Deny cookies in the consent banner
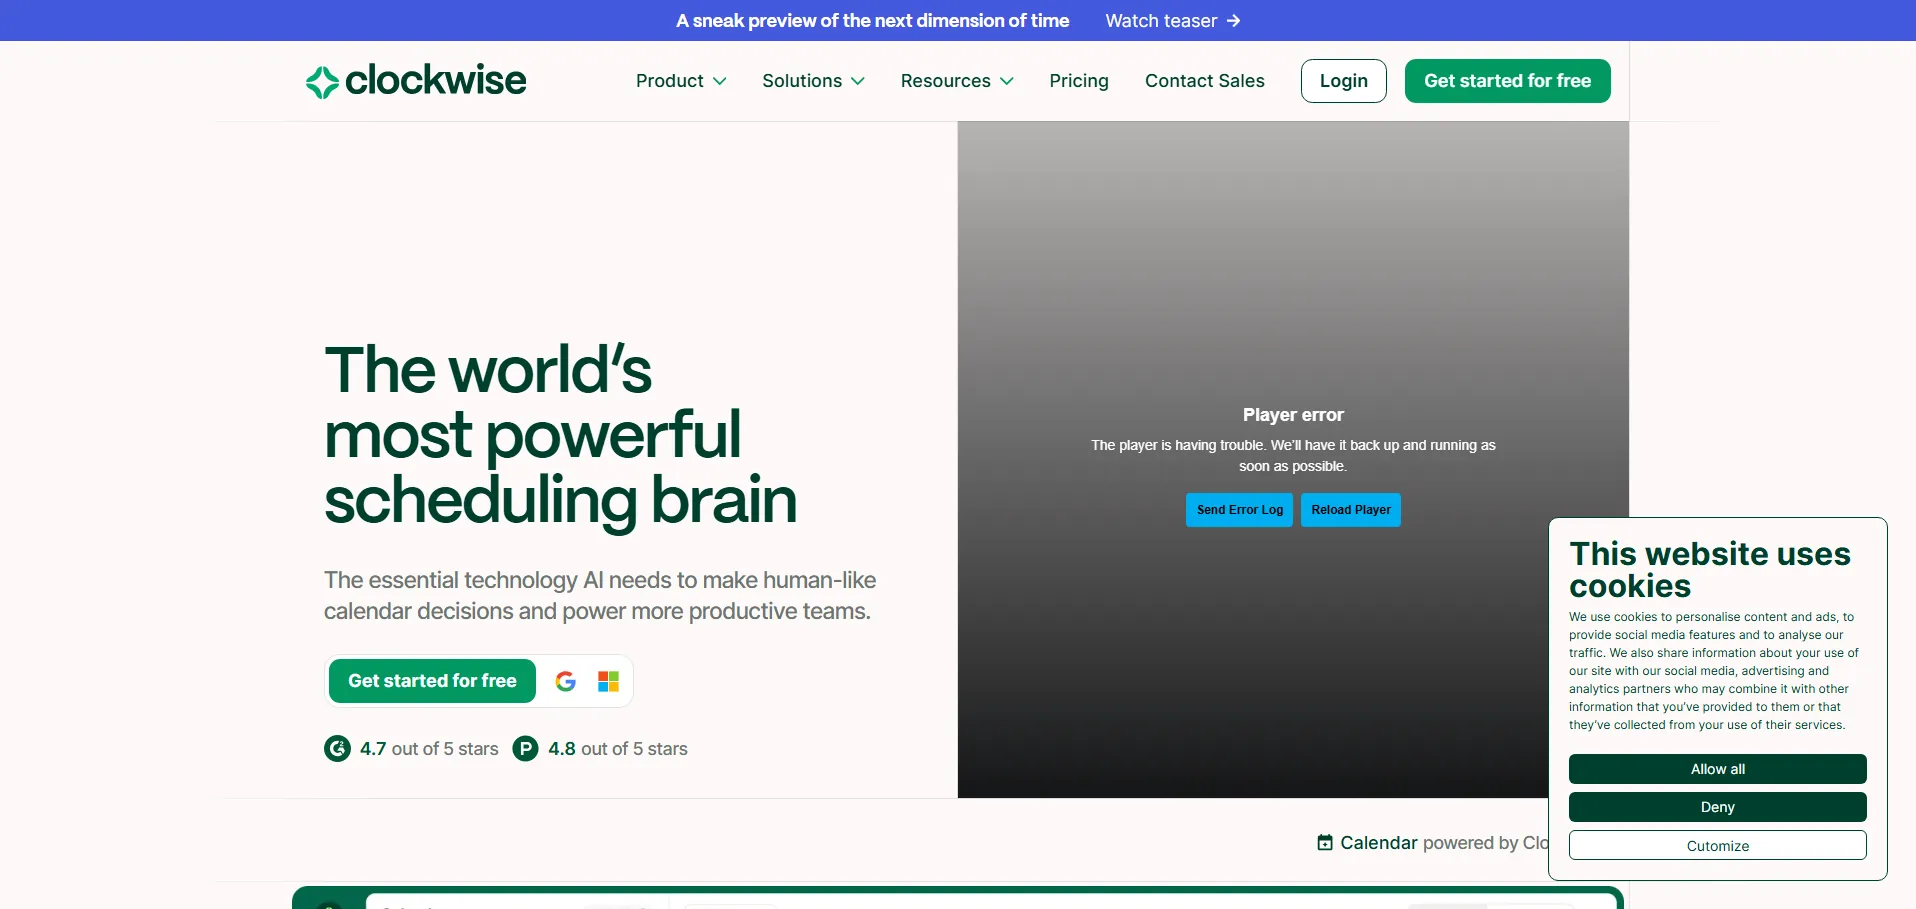Screen dimensions: 1916x909 pyautogui.click(x=1717, y=807)
